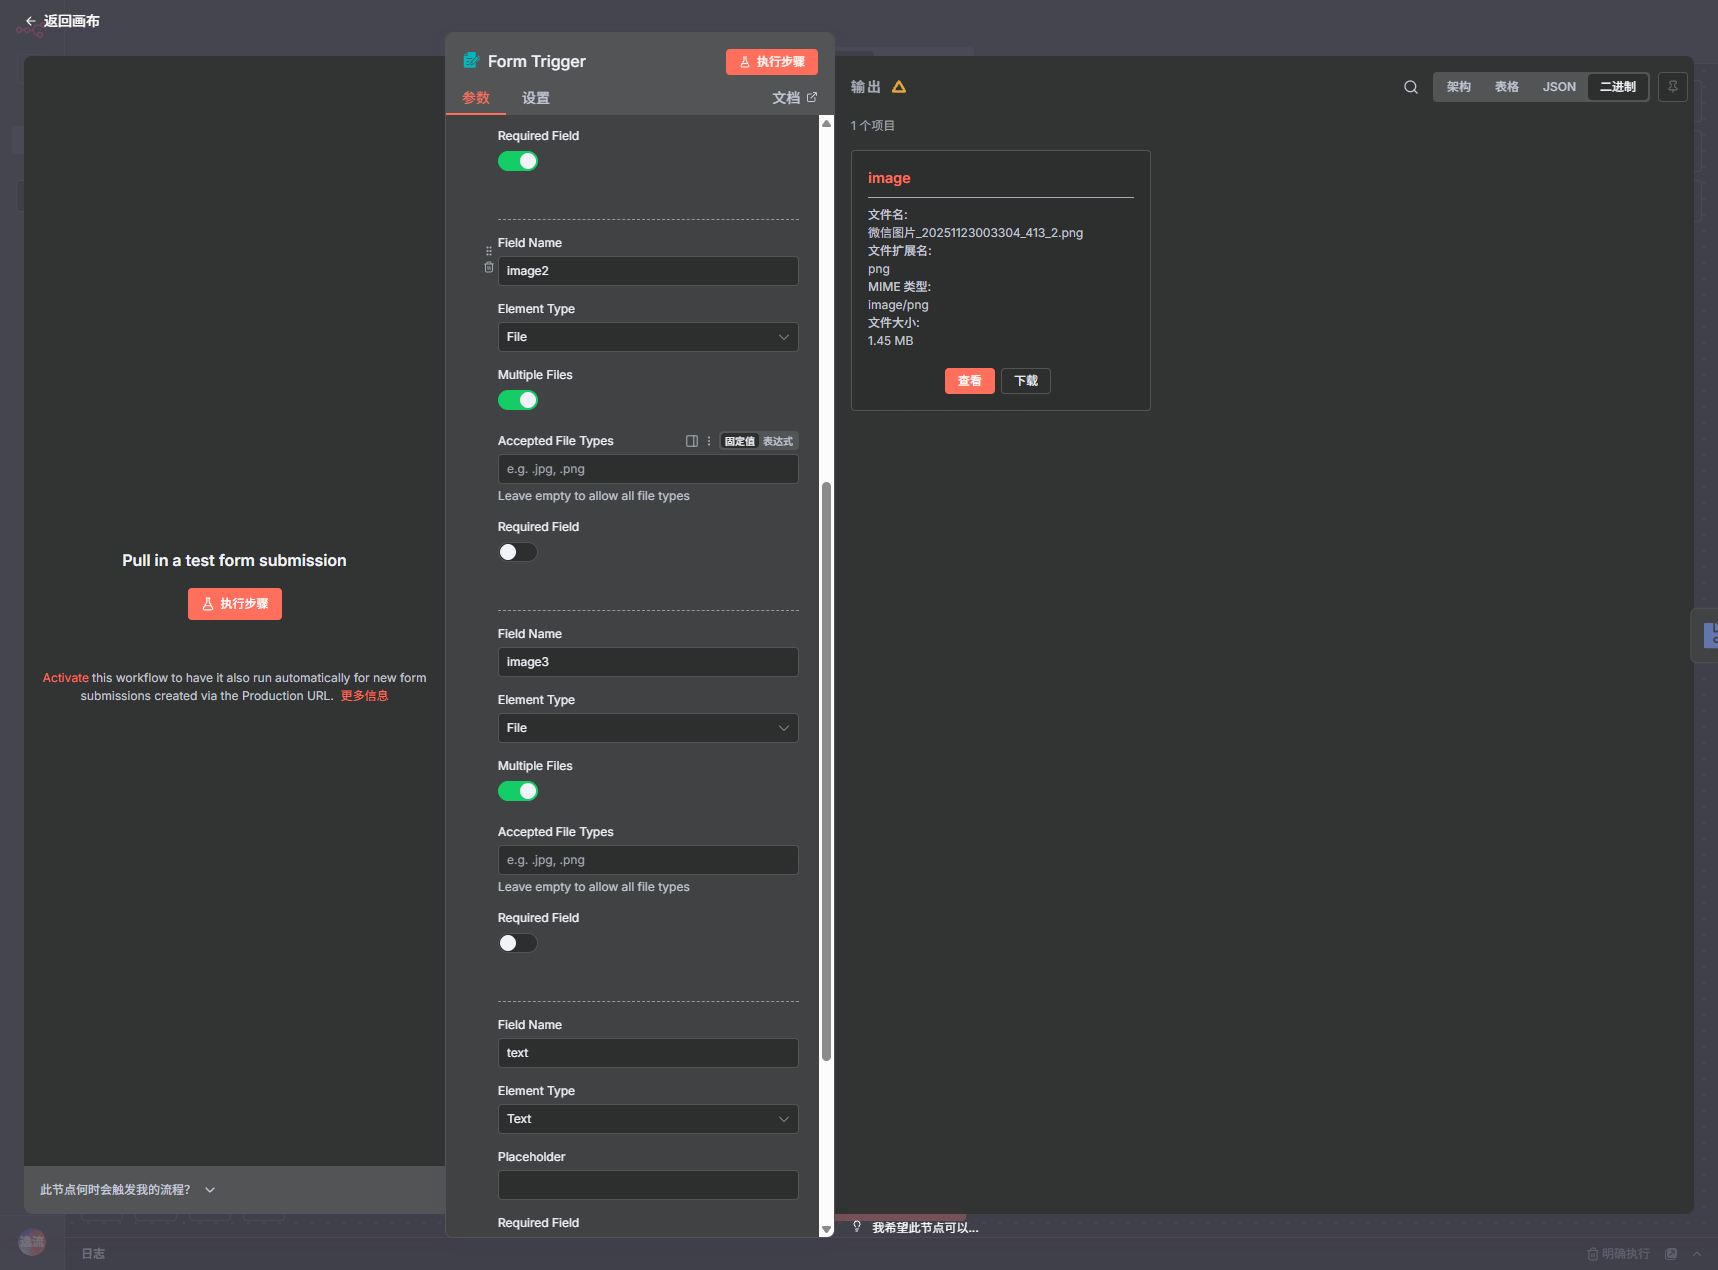Image resolution: width=1718 pixels, height=1270 pixels.
Task: Click 执行步骤 button in Form Trigger header
Action: pos(771,62)
